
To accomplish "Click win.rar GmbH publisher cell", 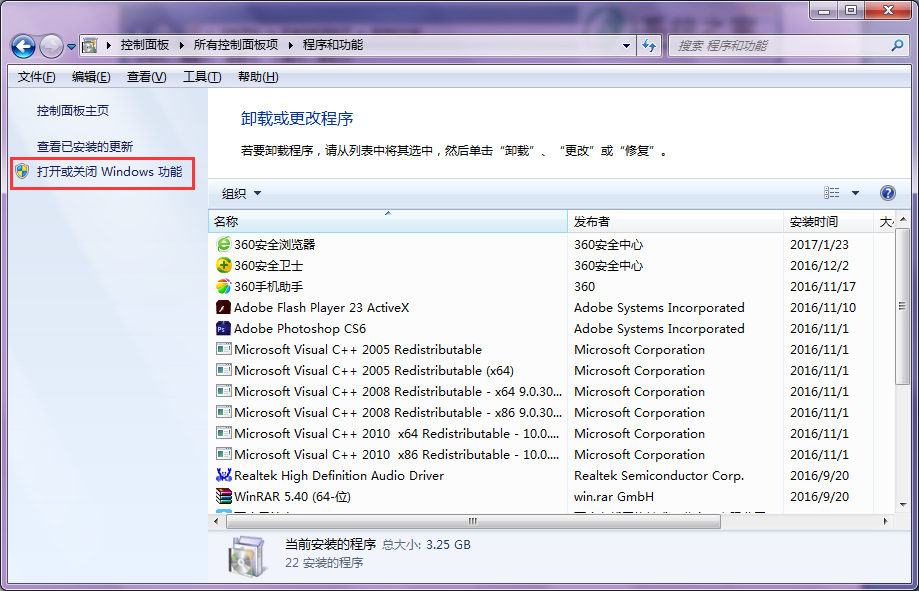I will (x=614, y=497).
